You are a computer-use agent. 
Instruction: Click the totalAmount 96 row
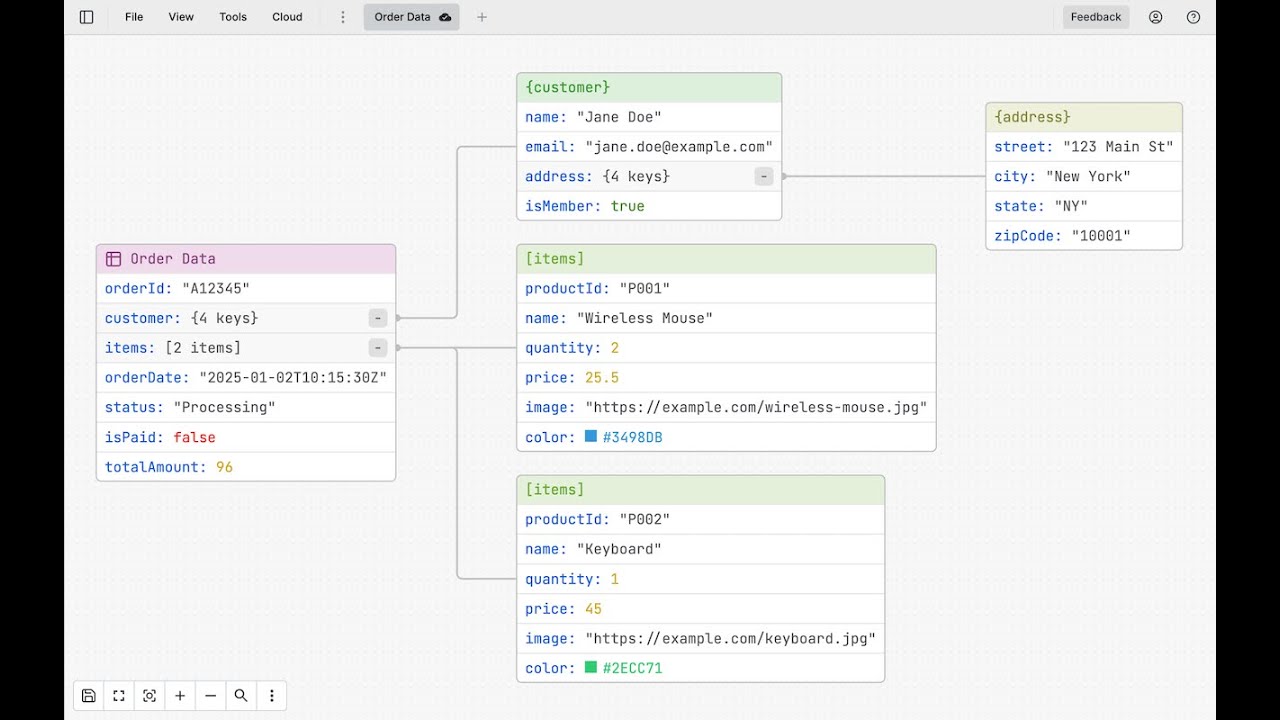(x=246, y=467)
